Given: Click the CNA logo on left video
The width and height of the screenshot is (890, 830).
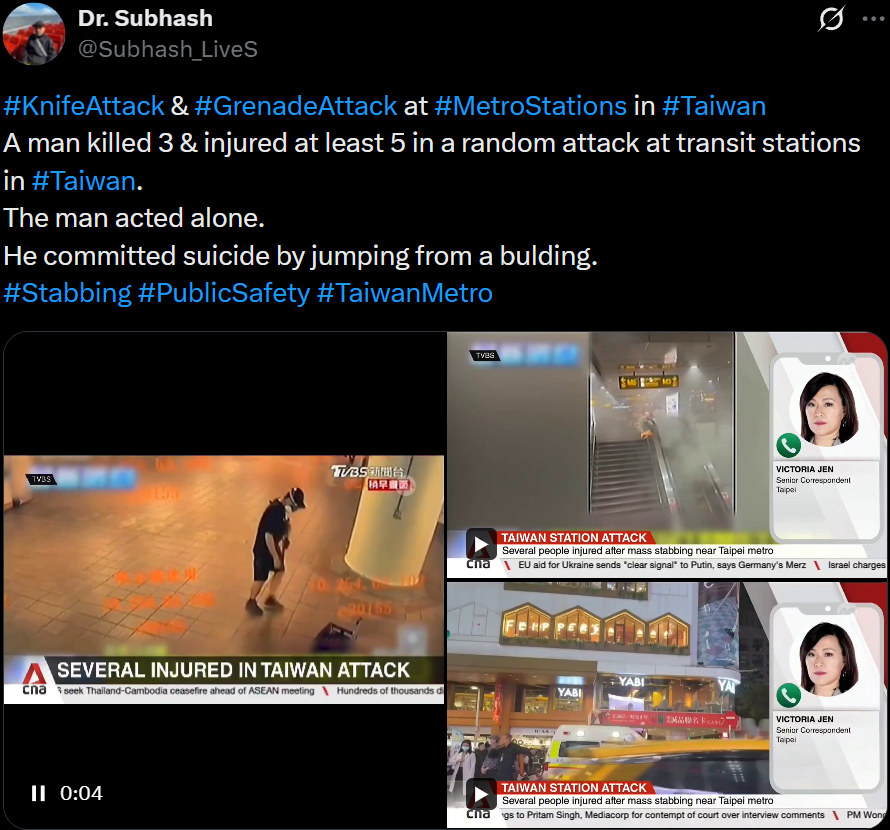Looking at the screenshot, I should click(34, 679).
